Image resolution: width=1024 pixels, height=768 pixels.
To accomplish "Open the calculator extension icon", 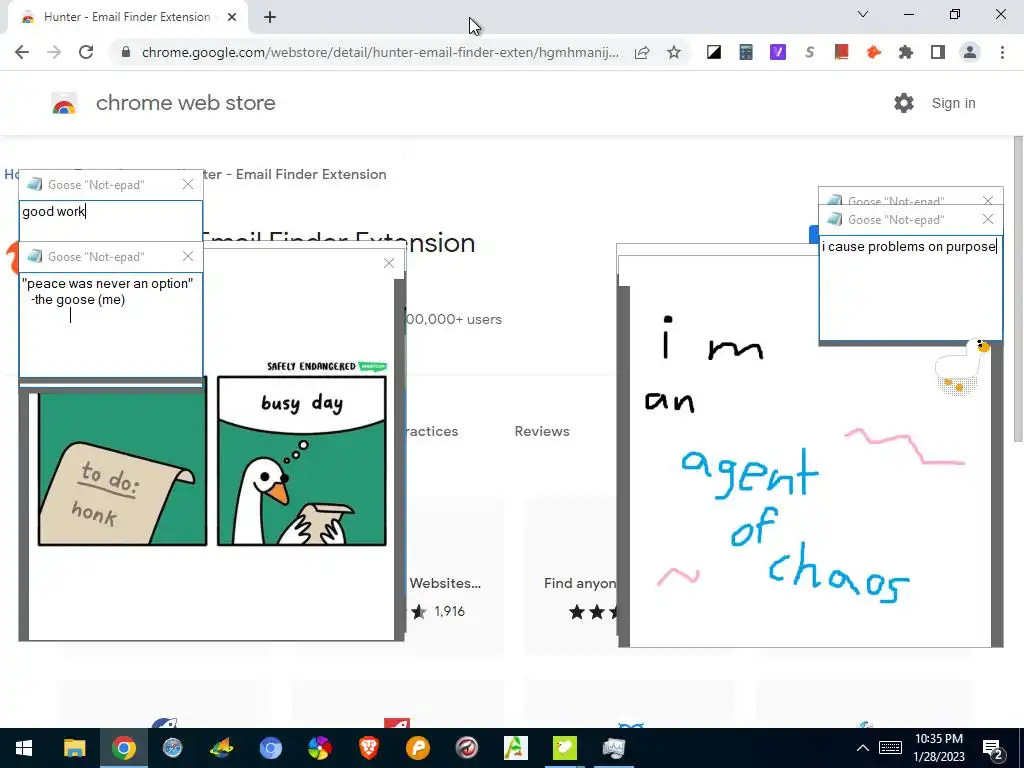I will point(746,52).
